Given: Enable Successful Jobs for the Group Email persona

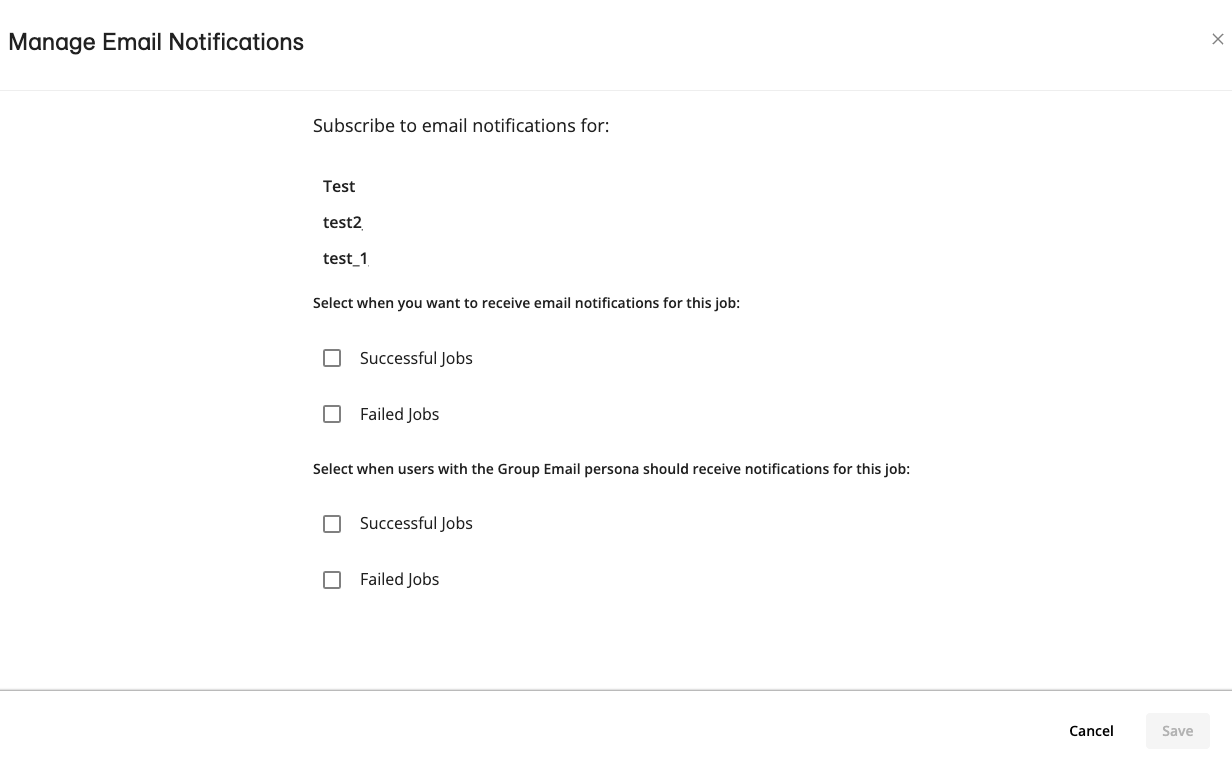Looking at the screenshot, I should 332,523.
